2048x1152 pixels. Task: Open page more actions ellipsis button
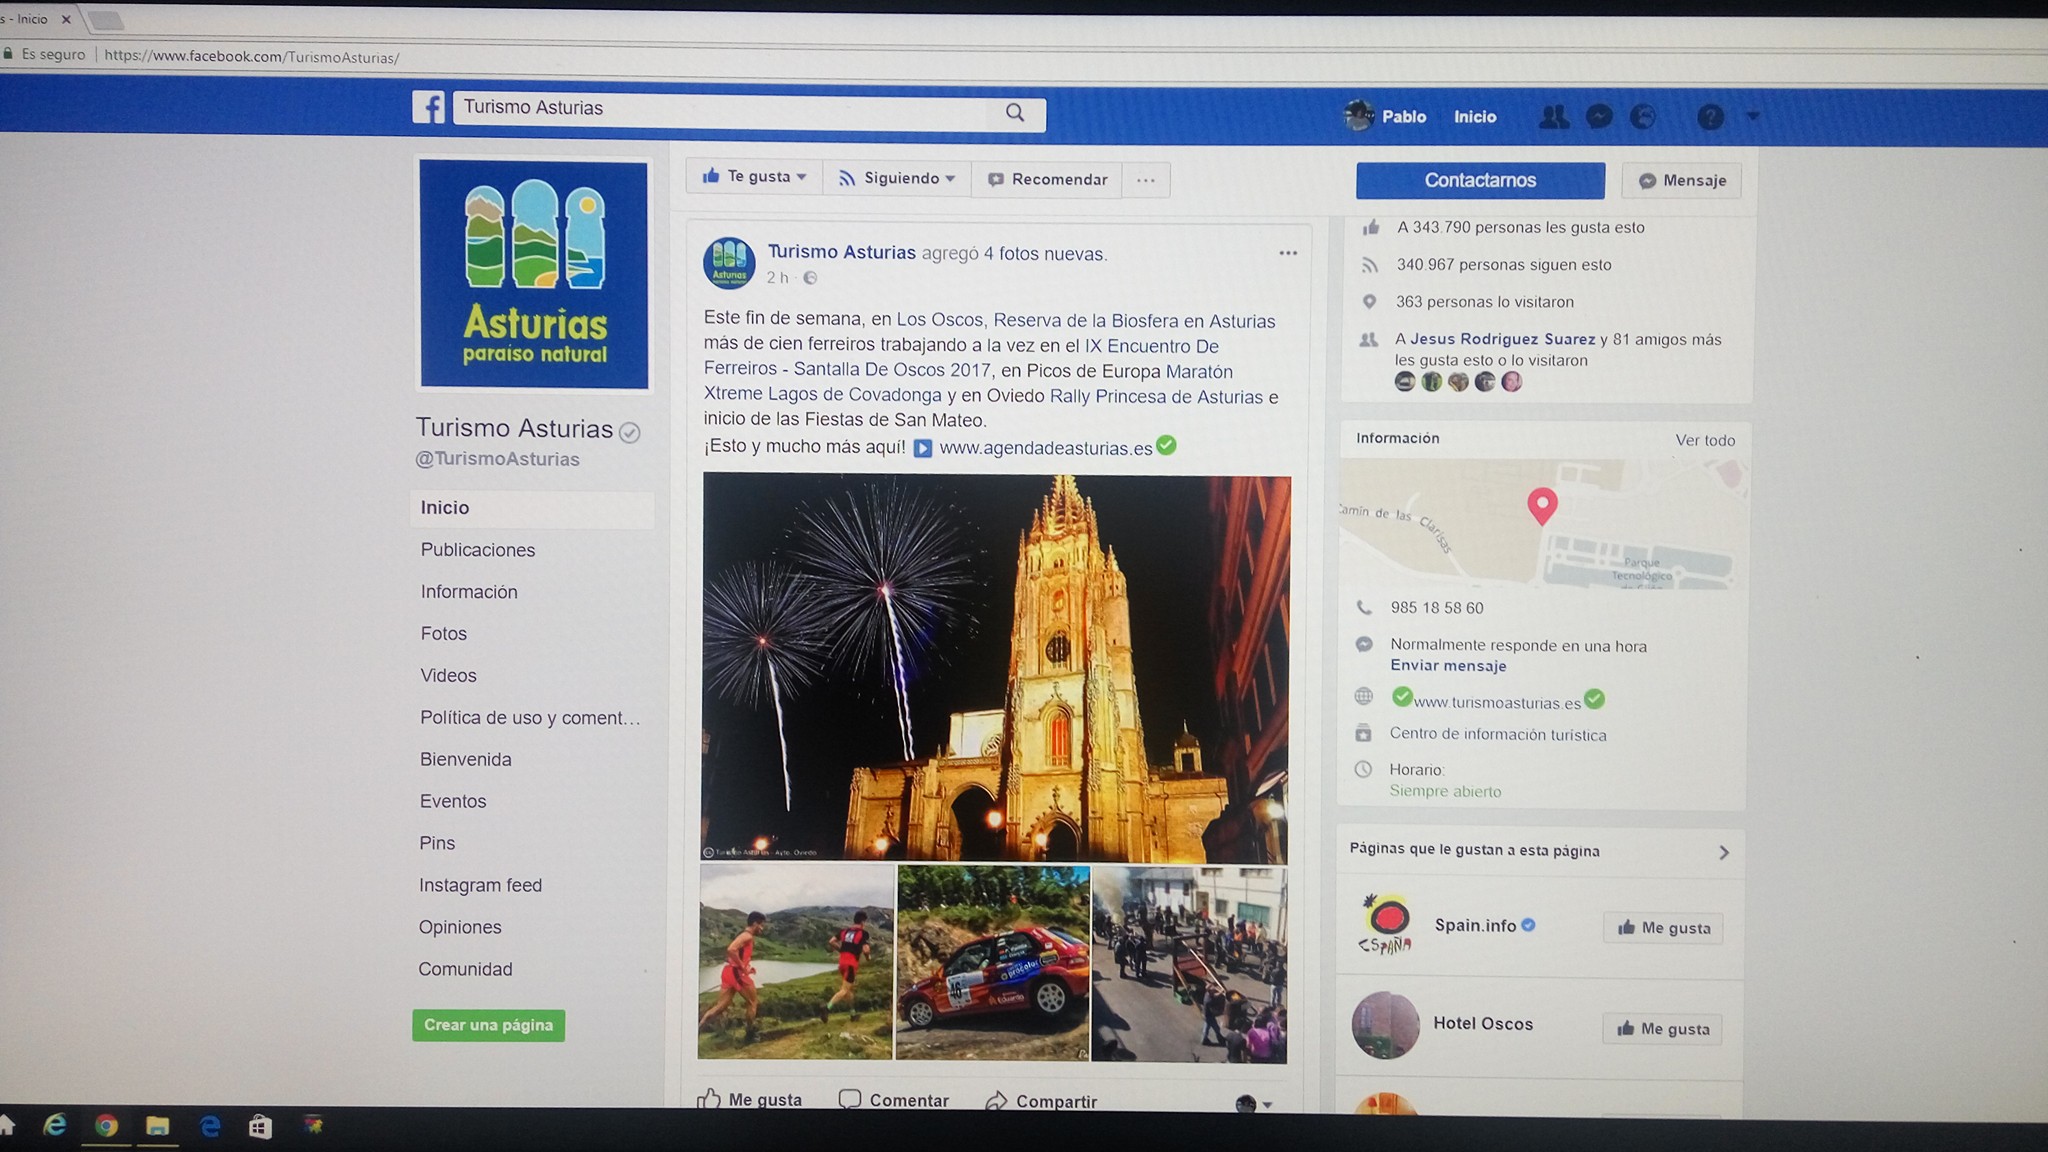pyautogui.click(x=1146, y=180)
